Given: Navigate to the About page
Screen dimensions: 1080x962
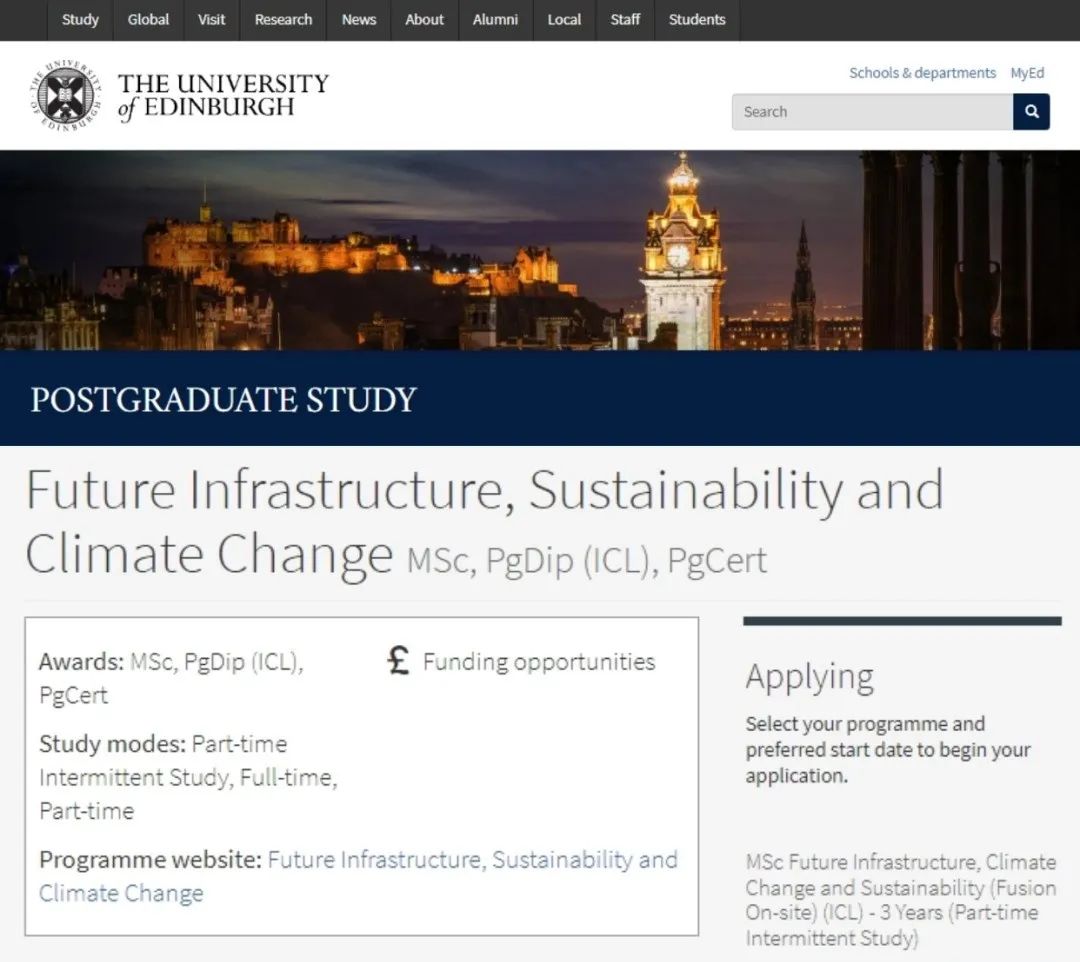Looking at the screenshot, I should [x=424, y=20].
